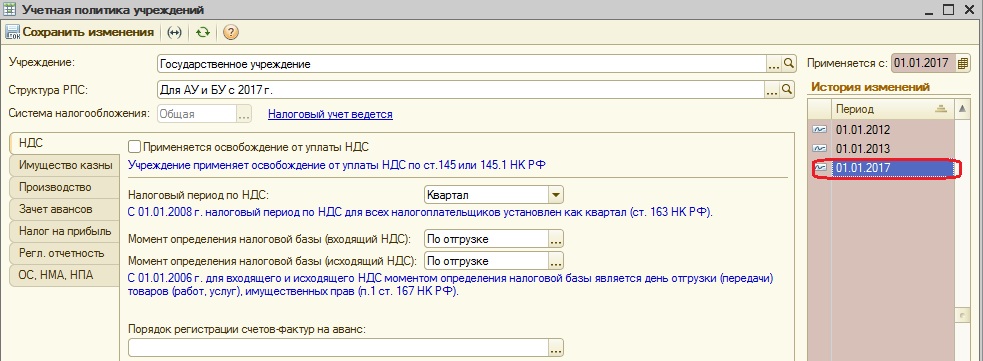Click the исходящий НДС По отгрузке field

click(x=486, y=261)
